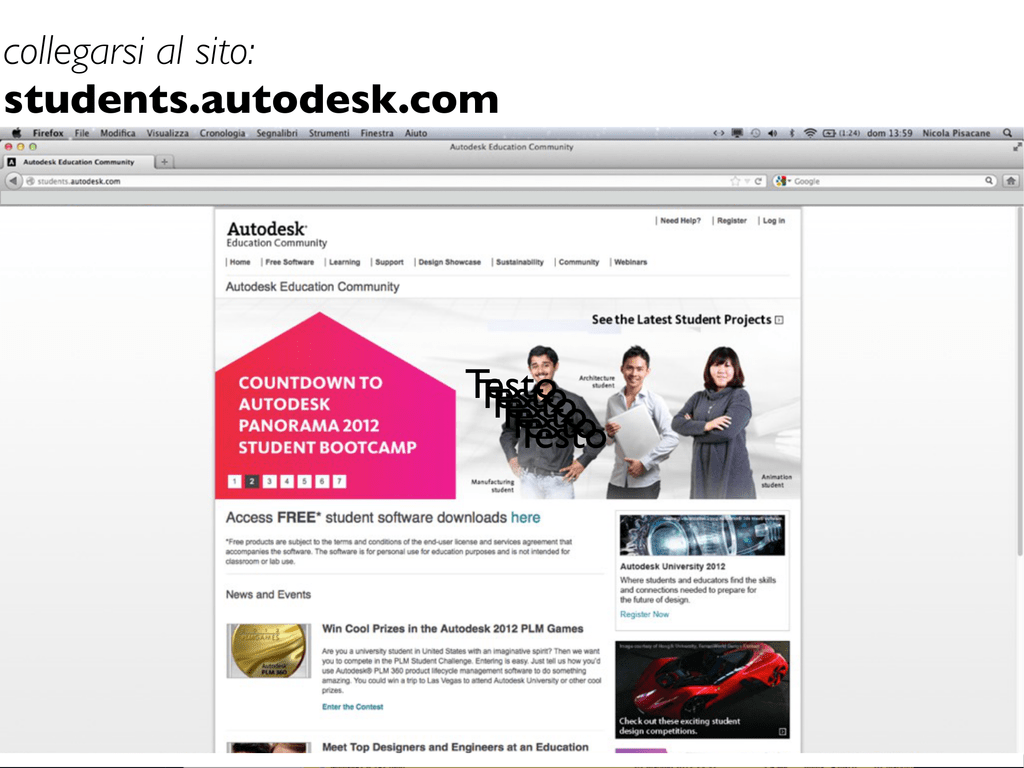The height and width of the screenshot is (768, 1024).
Task: Open the Community nav link
Action: coord(579,262)
